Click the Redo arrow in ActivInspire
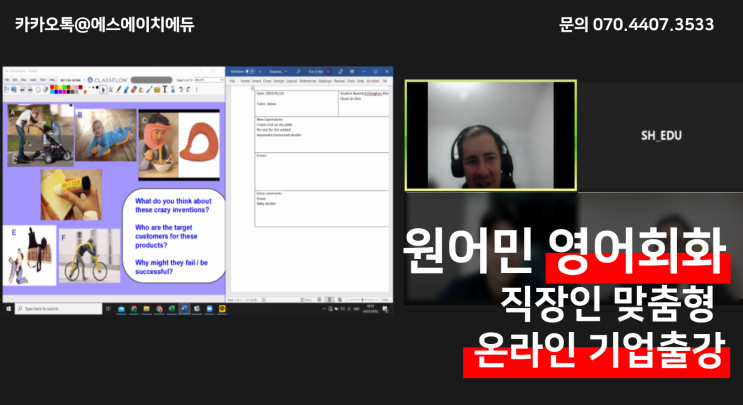743x405 pixels. point(188,89)
